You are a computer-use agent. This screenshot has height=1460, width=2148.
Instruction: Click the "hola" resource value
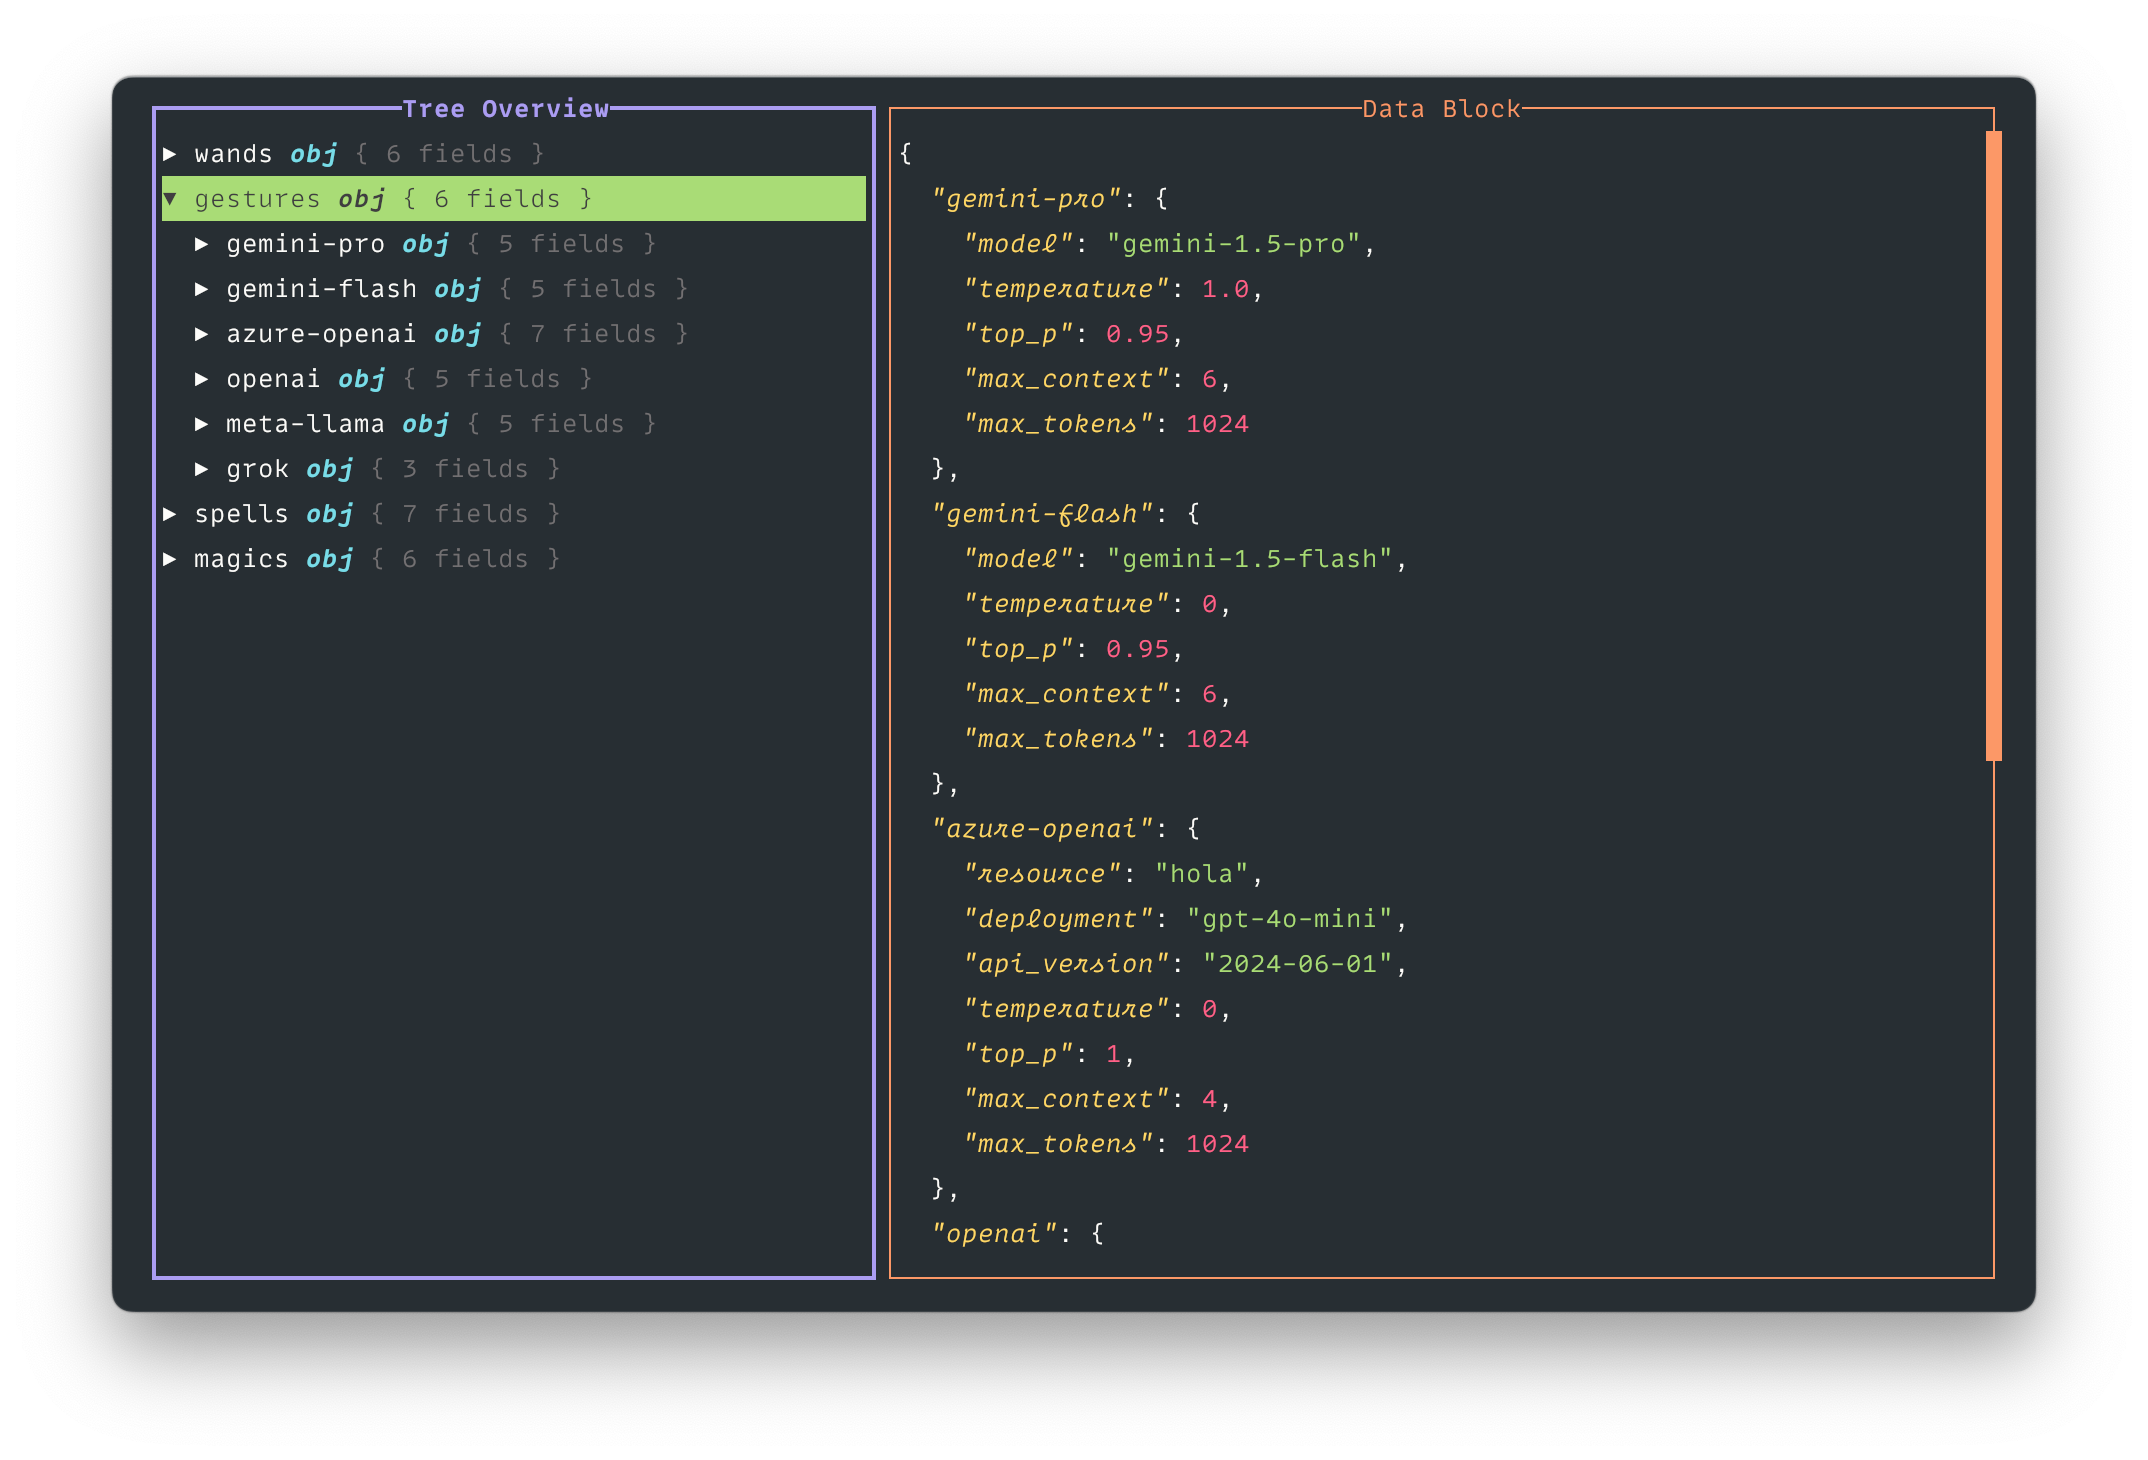point(1202,874)
